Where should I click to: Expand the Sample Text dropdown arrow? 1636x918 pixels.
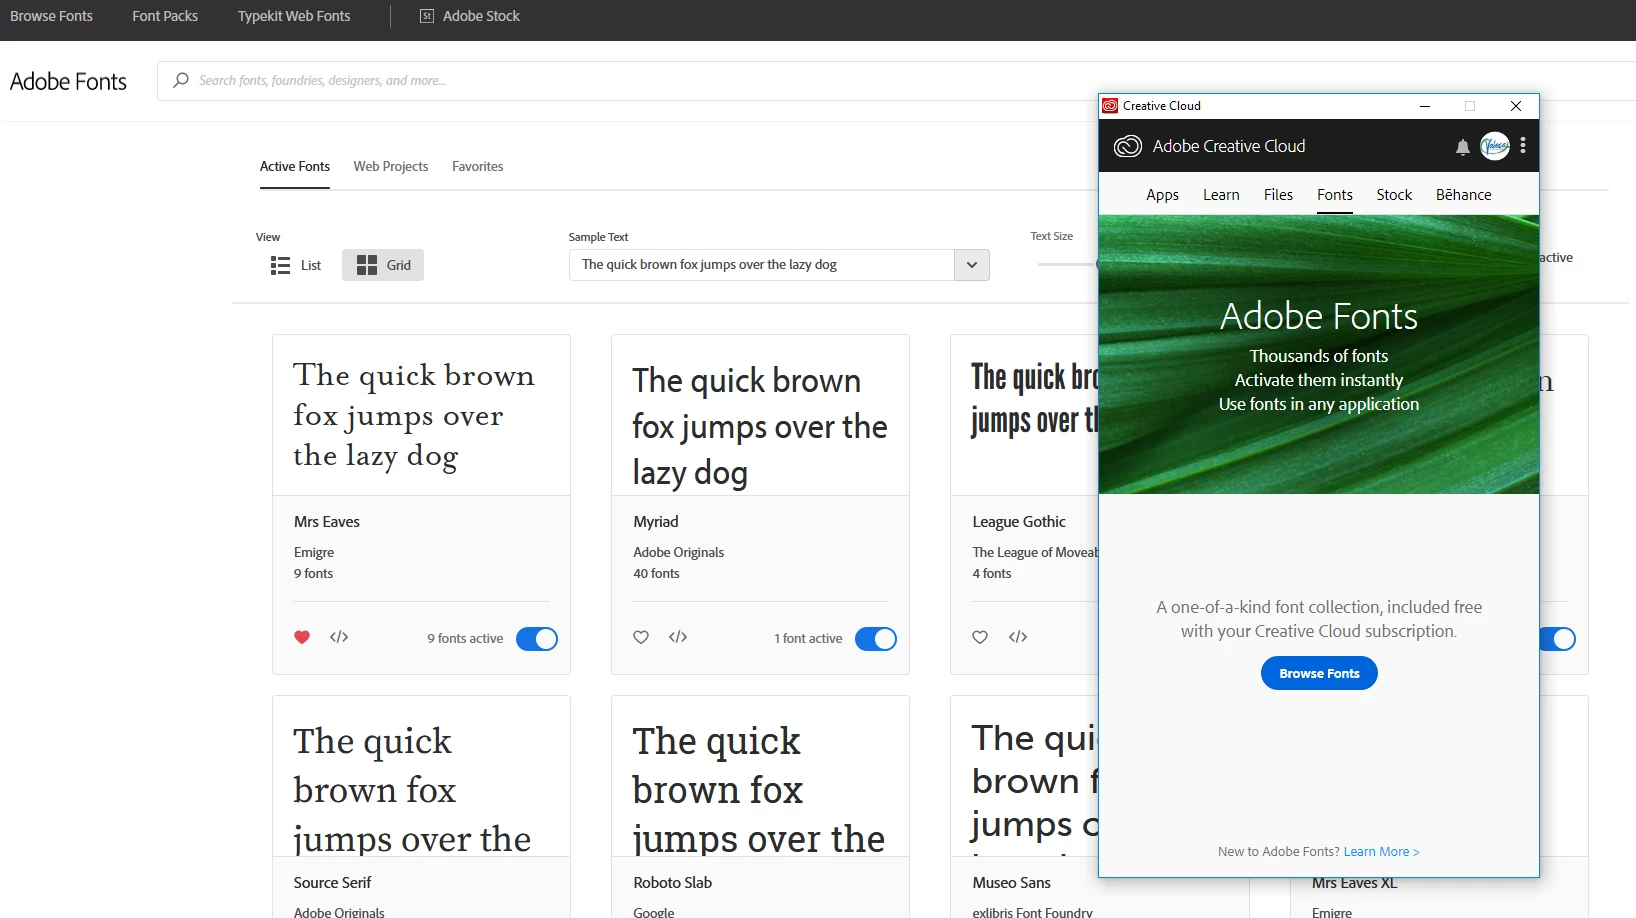[971, 265]
